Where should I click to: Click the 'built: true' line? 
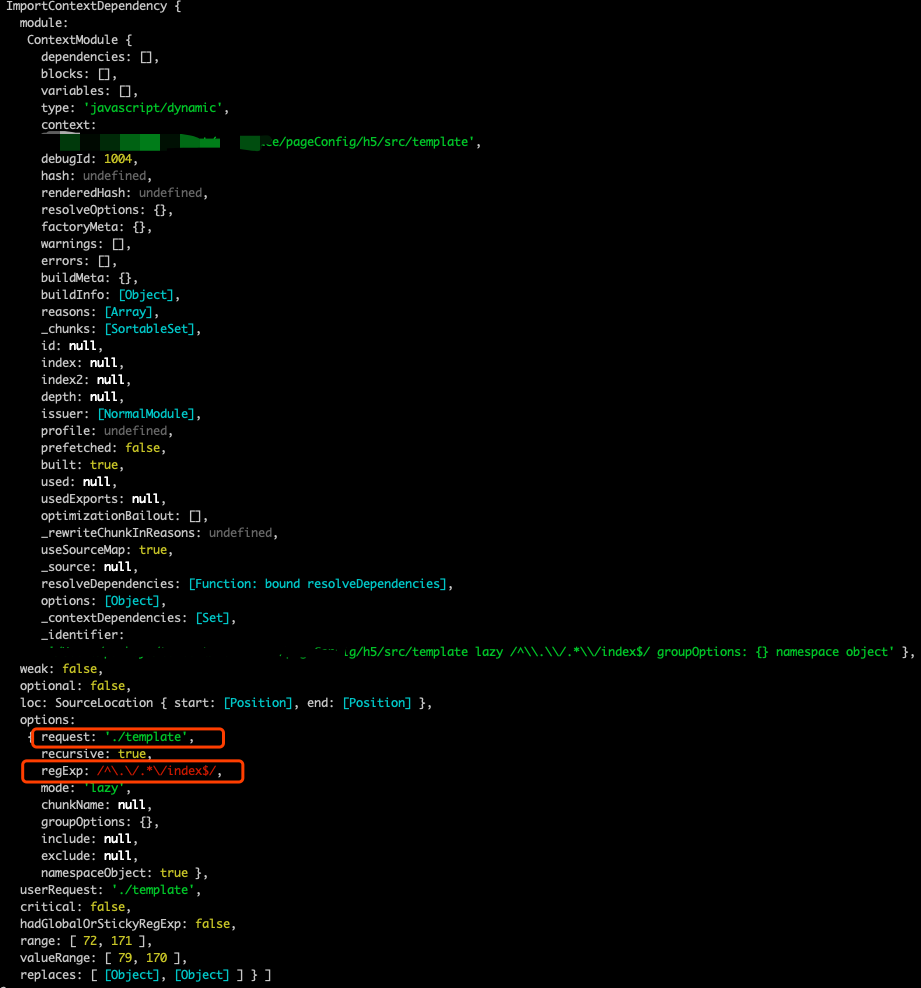83,465
